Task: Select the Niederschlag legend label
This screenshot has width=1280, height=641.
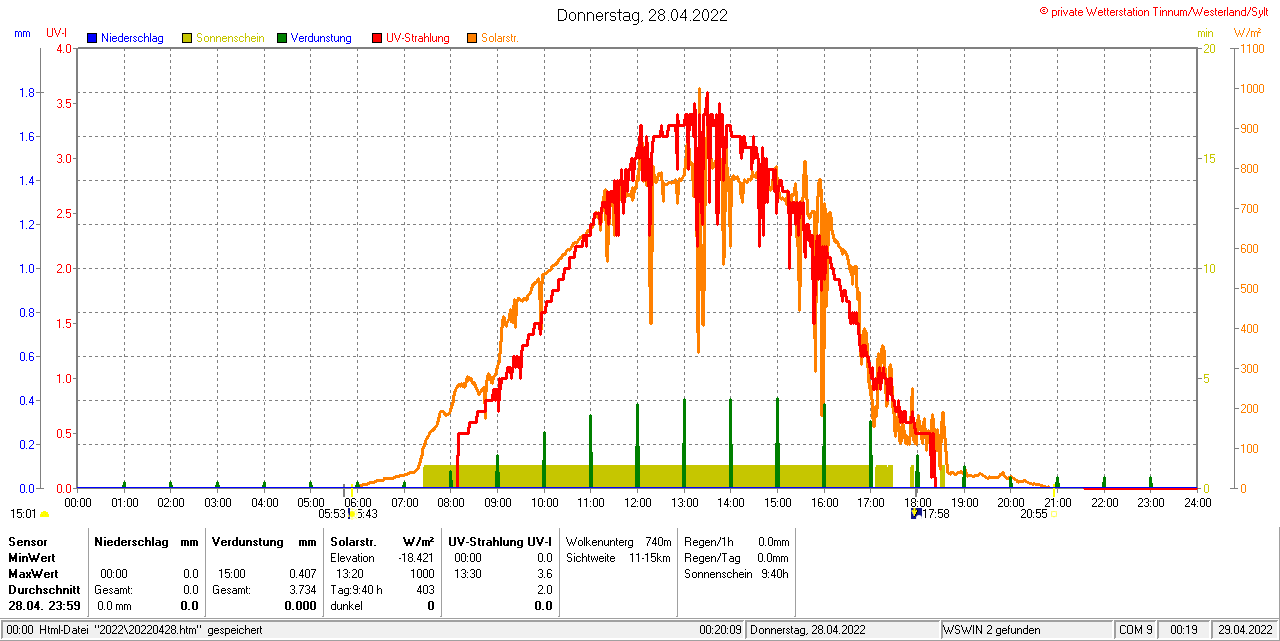Action: pyautogui.click(x=132, y=38)
